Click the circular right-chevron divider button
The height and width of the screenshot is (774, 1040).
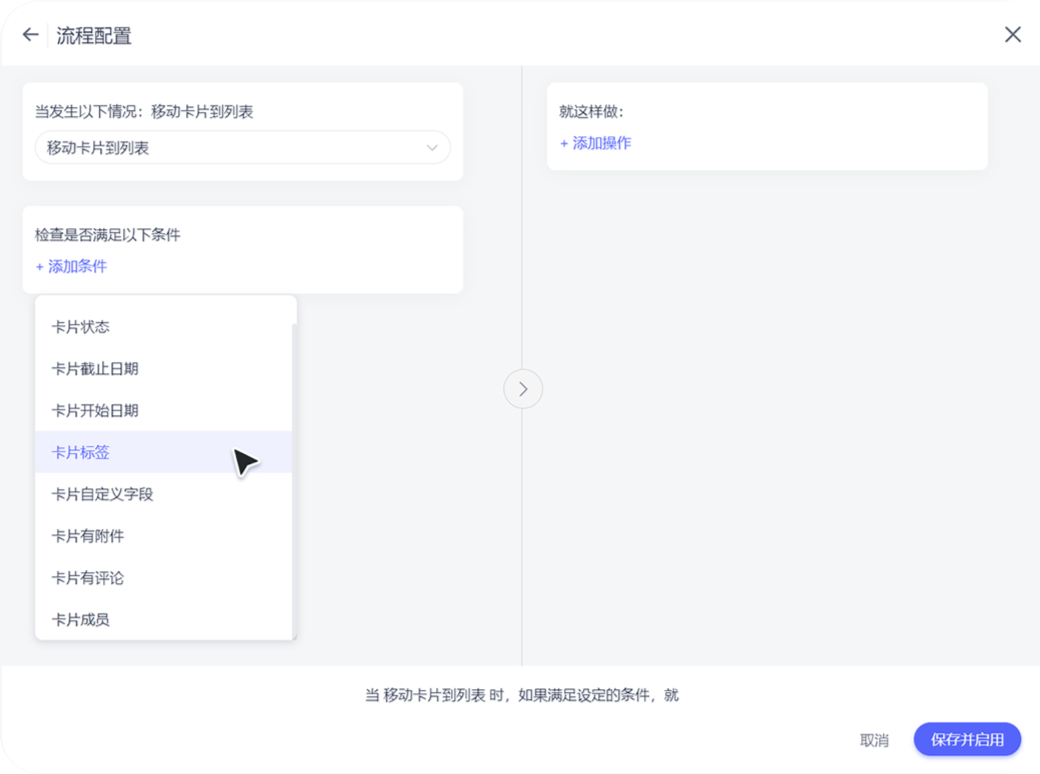click(522, 389)
